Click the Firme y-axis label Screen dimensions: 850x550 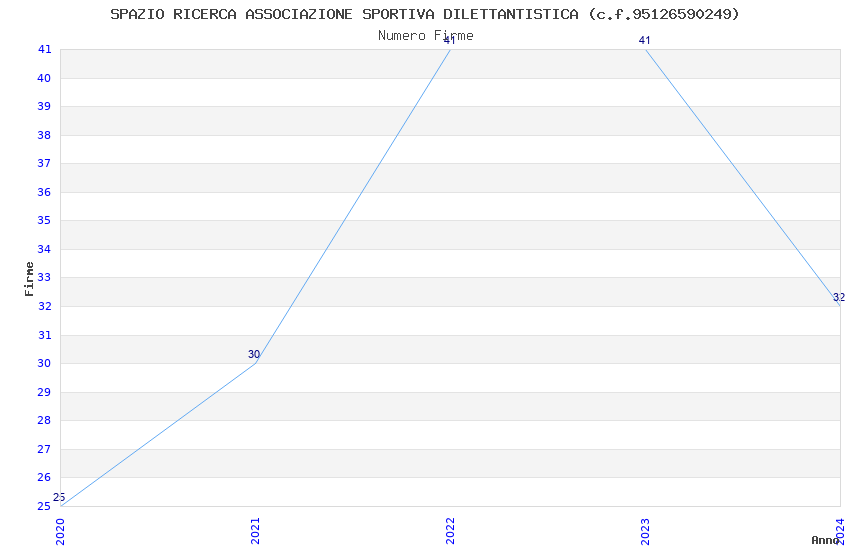click(29, 279)
